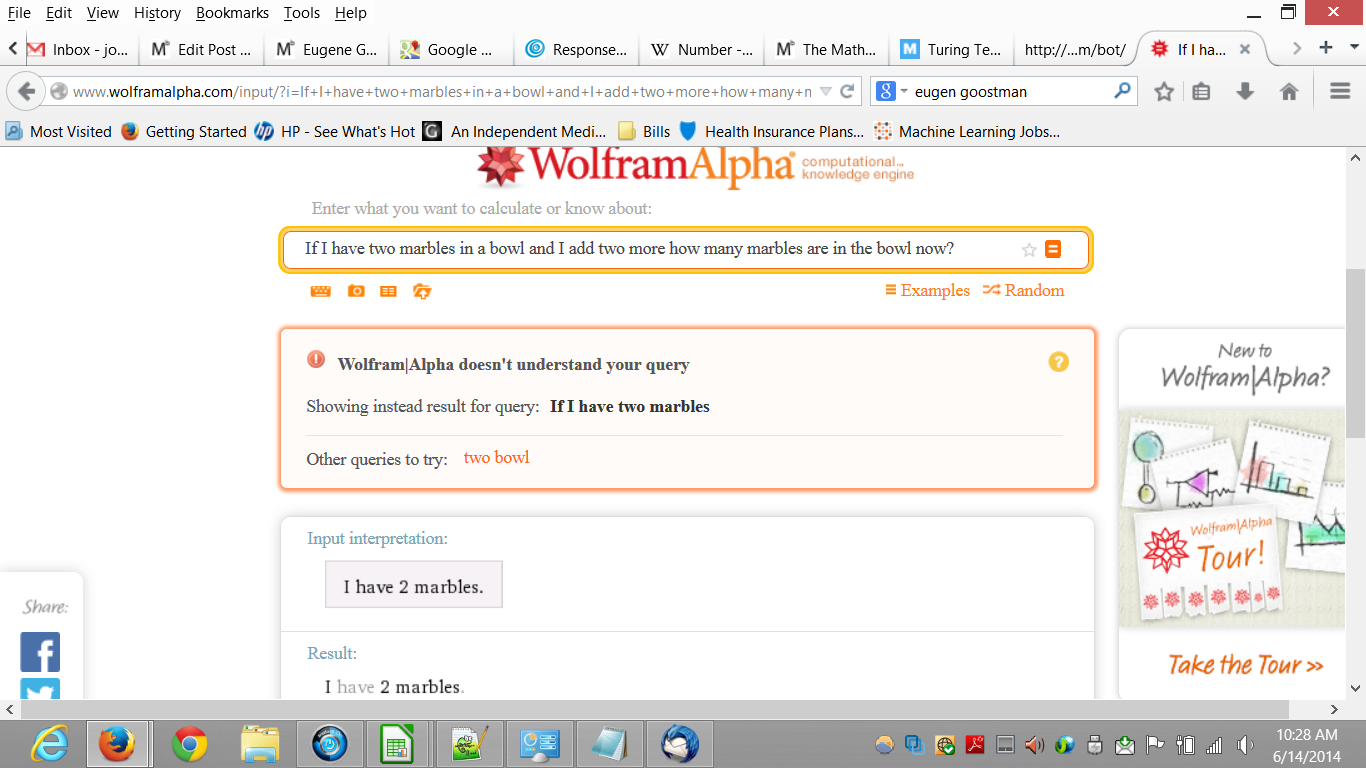This screenshot has width=1366, height=768.
Task: Open the Getting Started bookmark
Action: pos(184,131)
